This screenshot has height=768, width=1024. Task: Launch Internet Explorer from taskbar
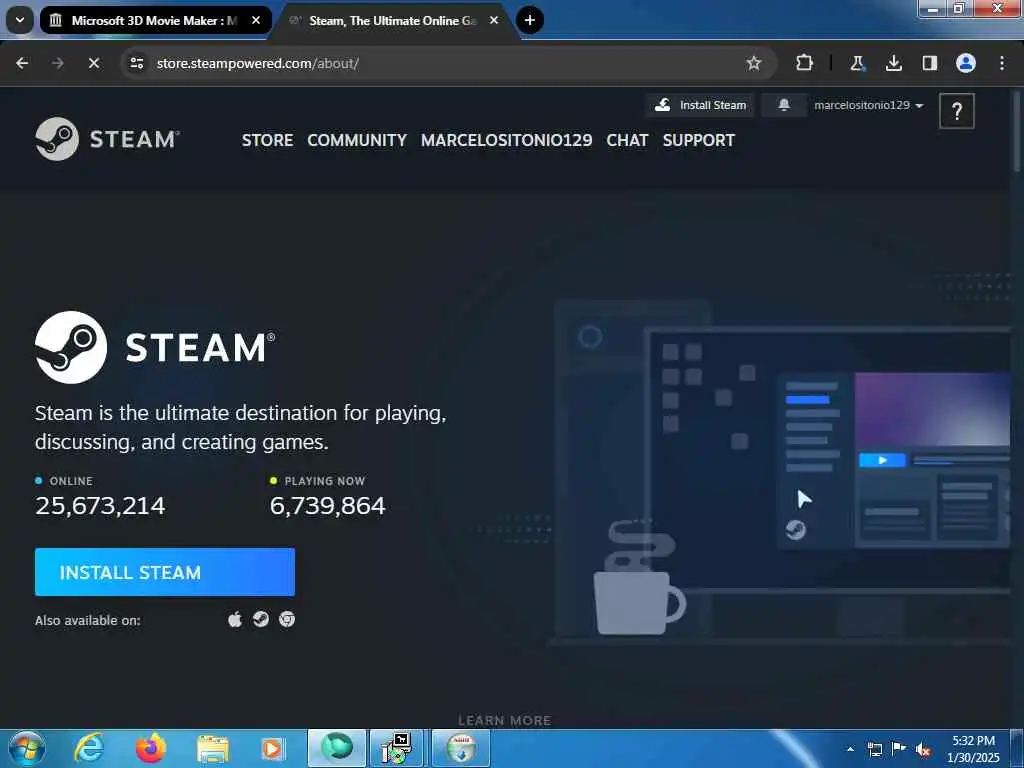click(x=89, y=749)
